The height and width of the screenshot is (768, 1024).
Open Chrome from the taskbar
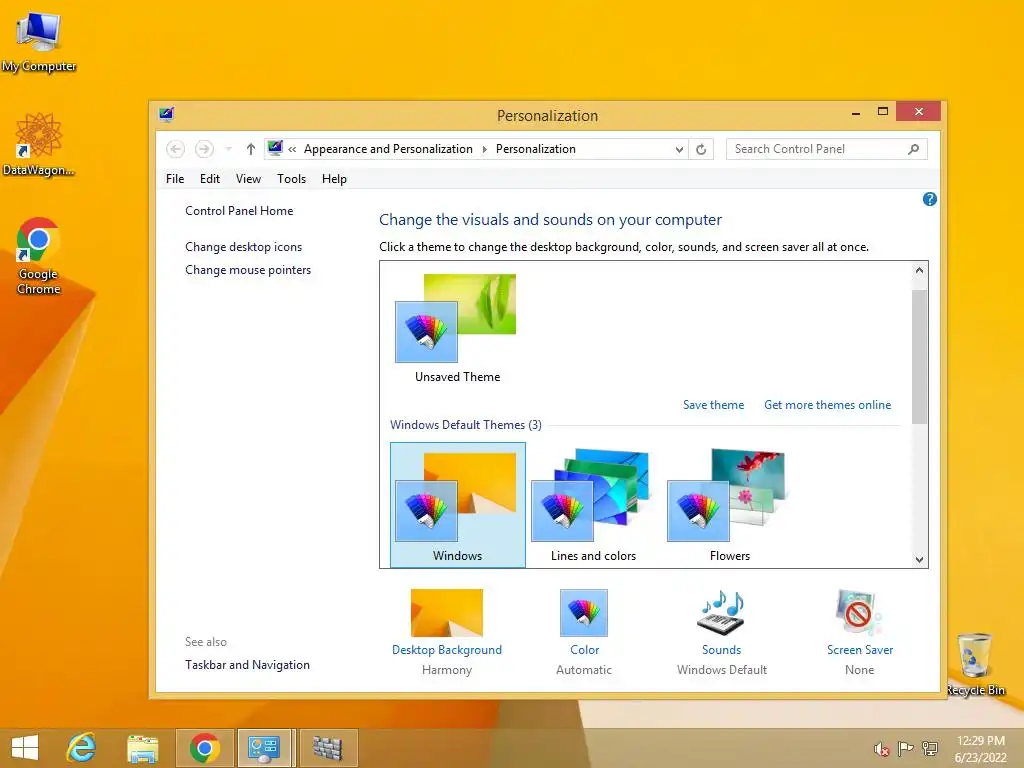(204, 748)
